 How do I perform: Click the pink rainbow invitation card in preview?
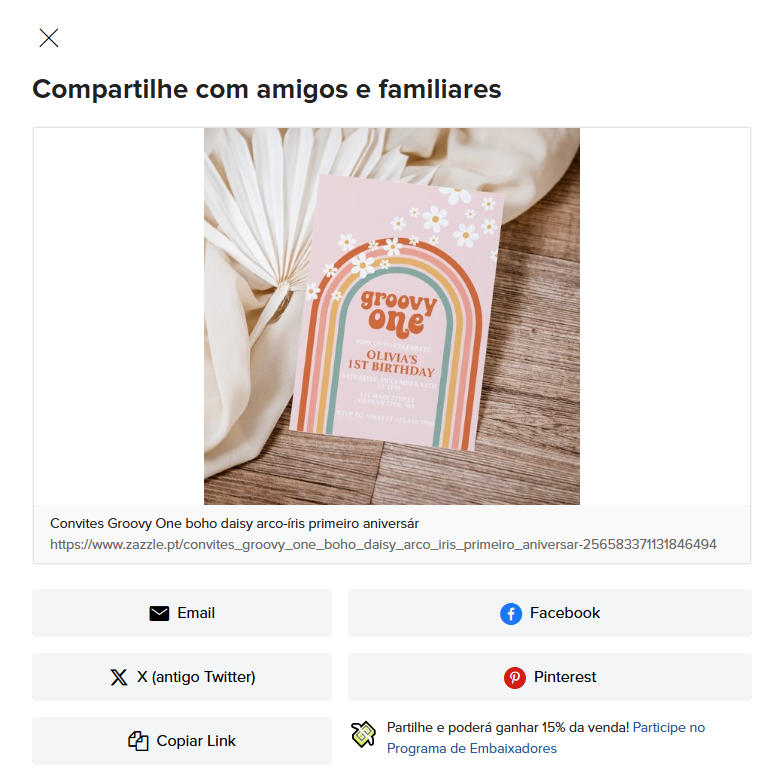[396, 313]
